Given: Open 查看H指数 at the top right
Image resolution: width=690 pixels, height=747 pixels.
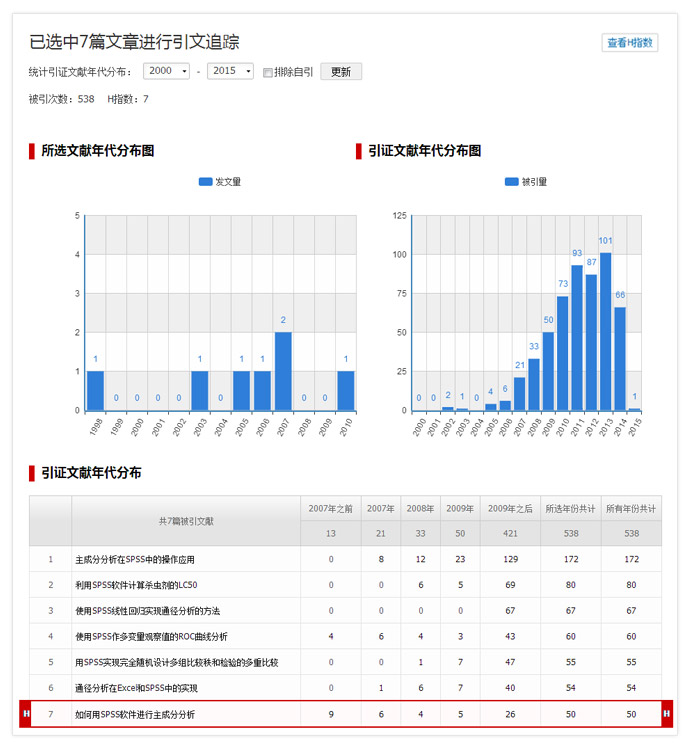Looking at the screenshot, I should 630,42.
